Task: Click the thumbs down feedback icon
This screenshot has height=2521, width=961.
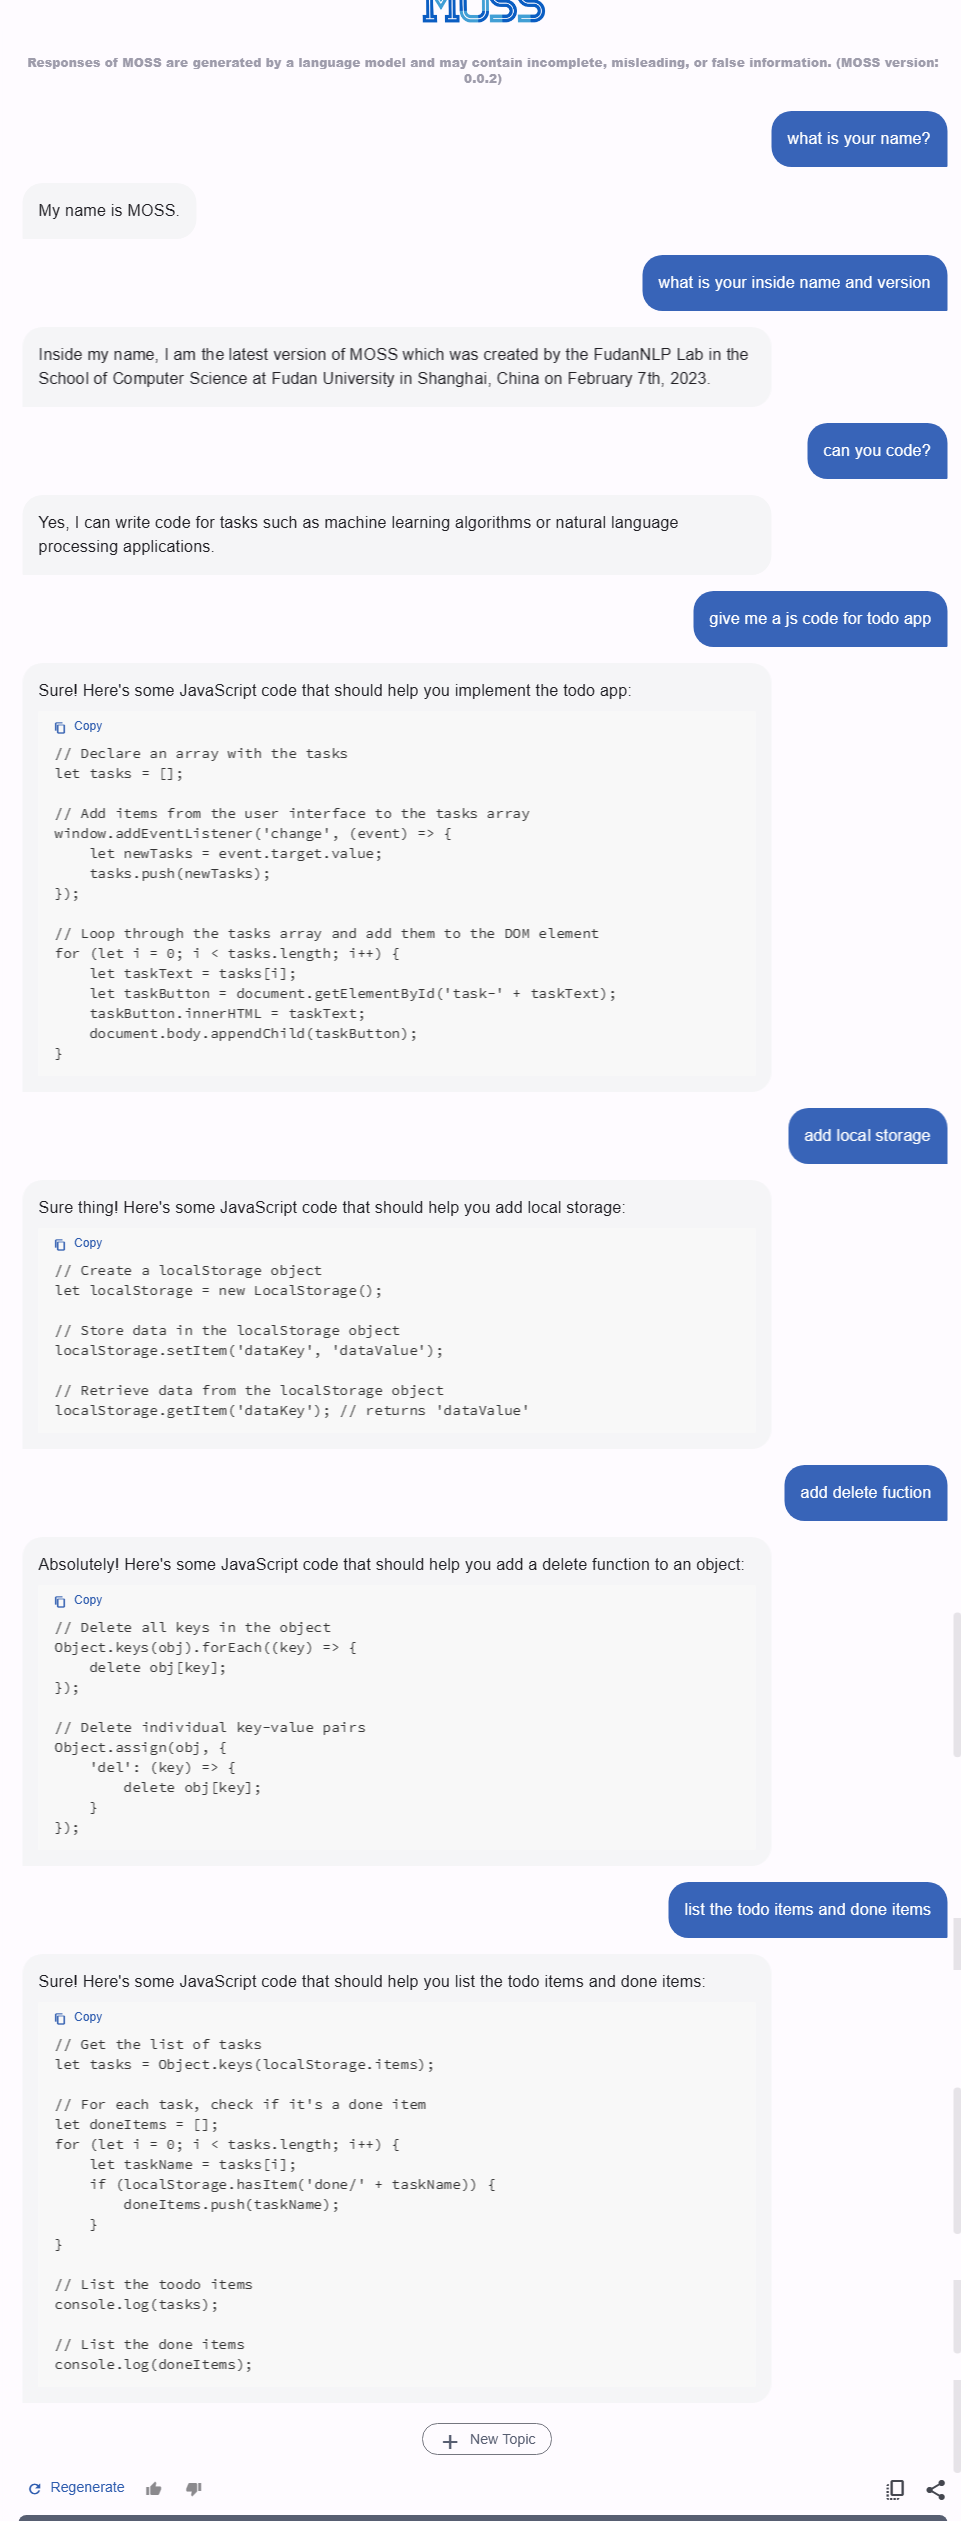Action: point(194,2488)
